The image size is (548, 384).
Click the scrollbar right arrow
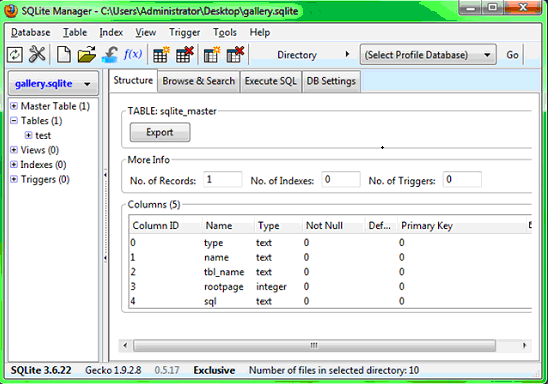pyautogui.click(x=524, y=346)
